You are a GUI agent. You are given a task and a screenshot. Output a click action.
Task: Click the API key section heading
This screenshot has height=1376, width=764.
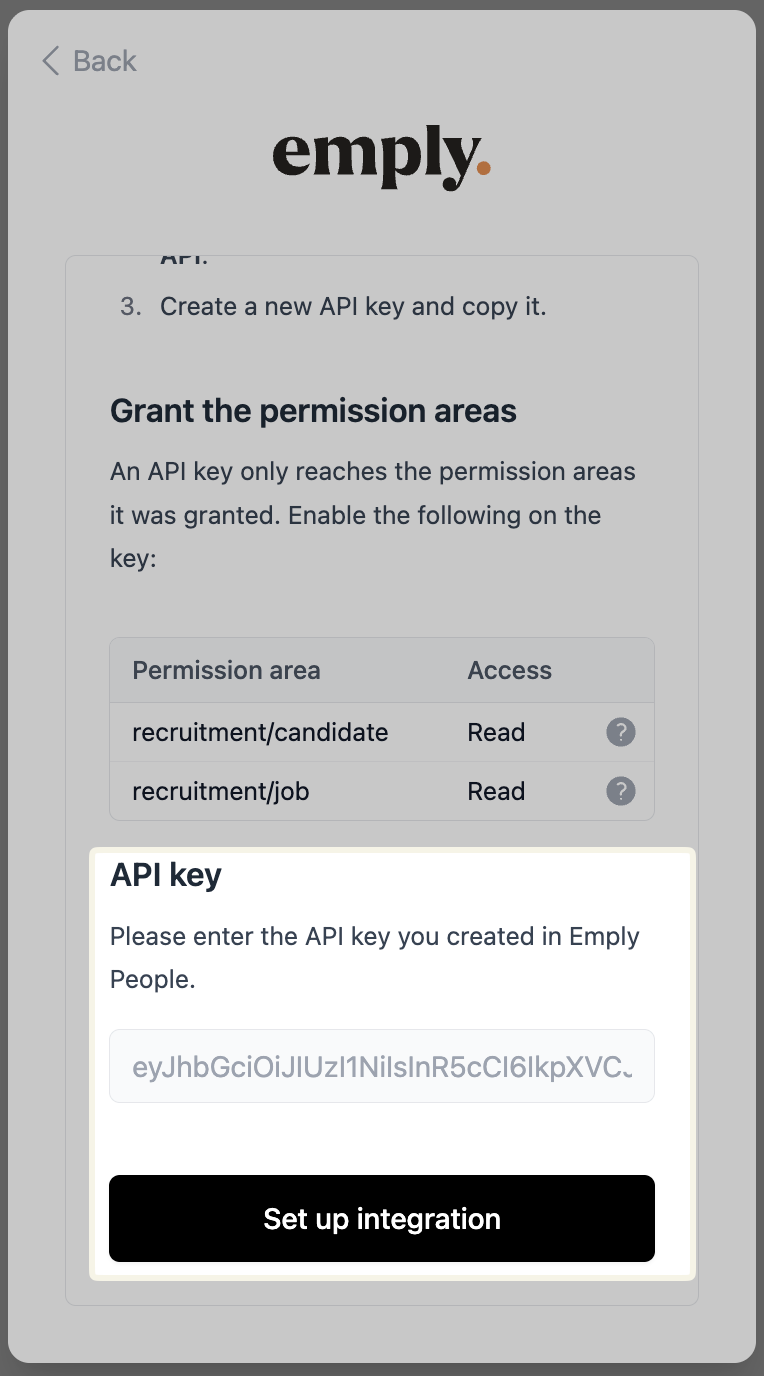pos(166,875)
